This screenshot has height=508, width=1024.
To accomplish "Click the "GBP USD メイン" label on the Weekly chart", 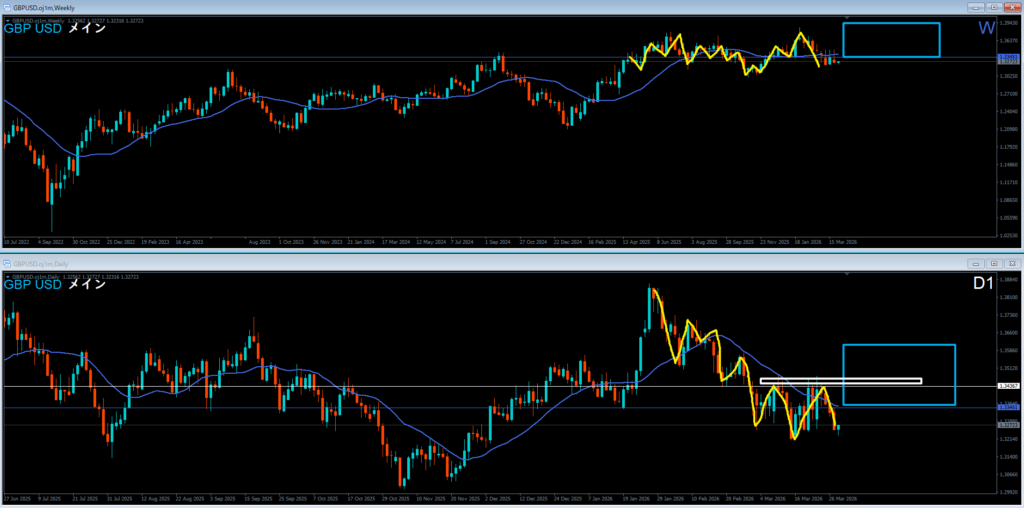I will pos(55,29).
